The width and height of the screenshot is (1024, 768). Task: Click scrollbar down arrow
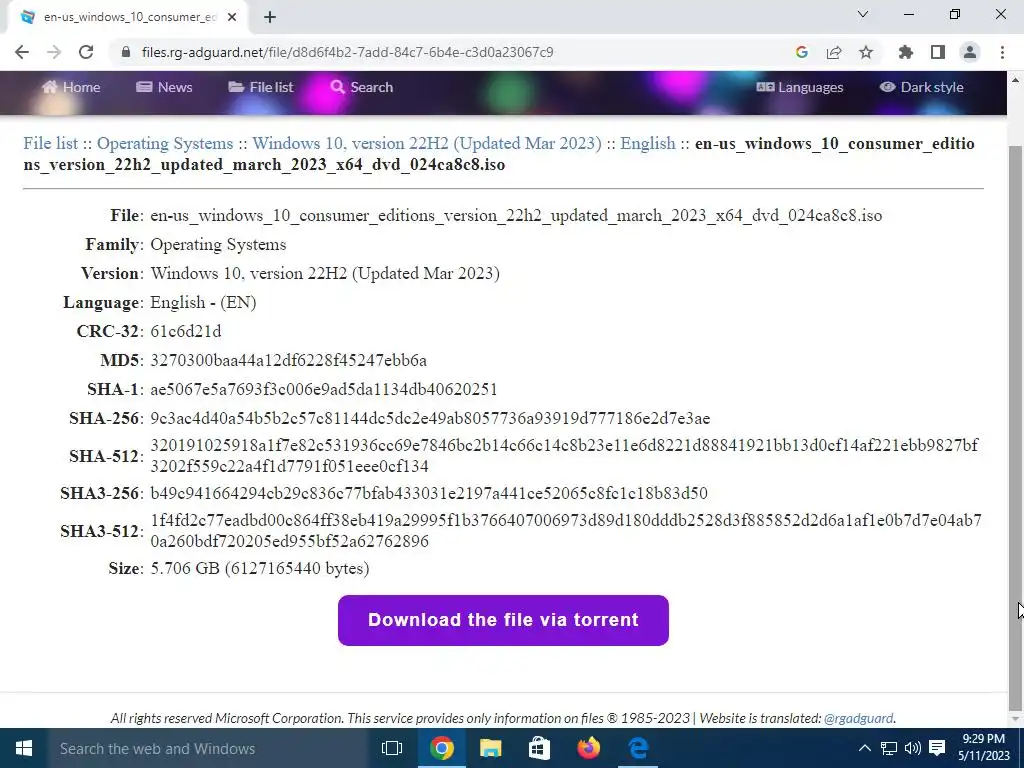[1016, 720]
